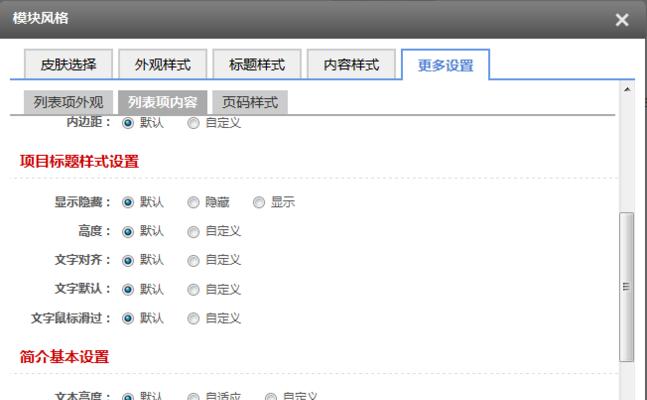
Task: Click the vertical scrollbar thumb
Action: pyautogui.click(x=626, y=287)
